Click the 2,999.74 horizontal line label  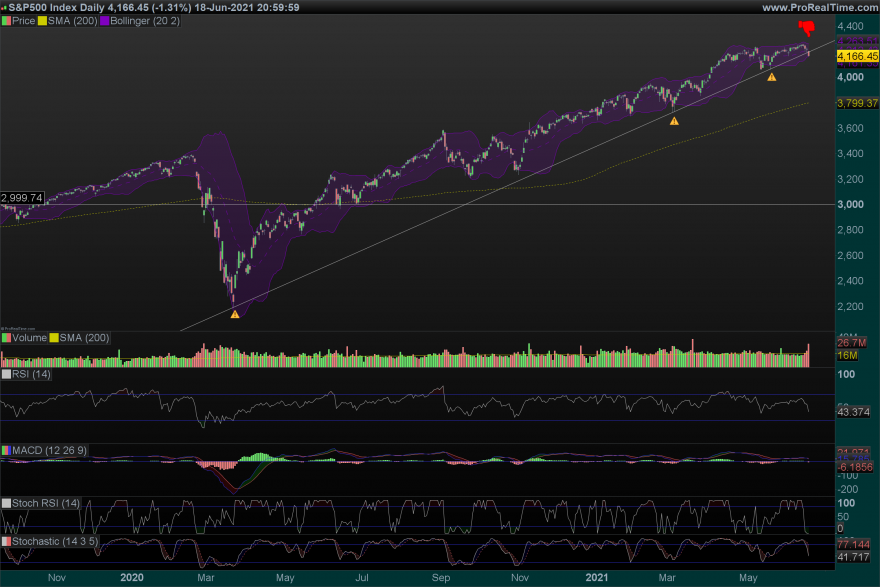22,198
